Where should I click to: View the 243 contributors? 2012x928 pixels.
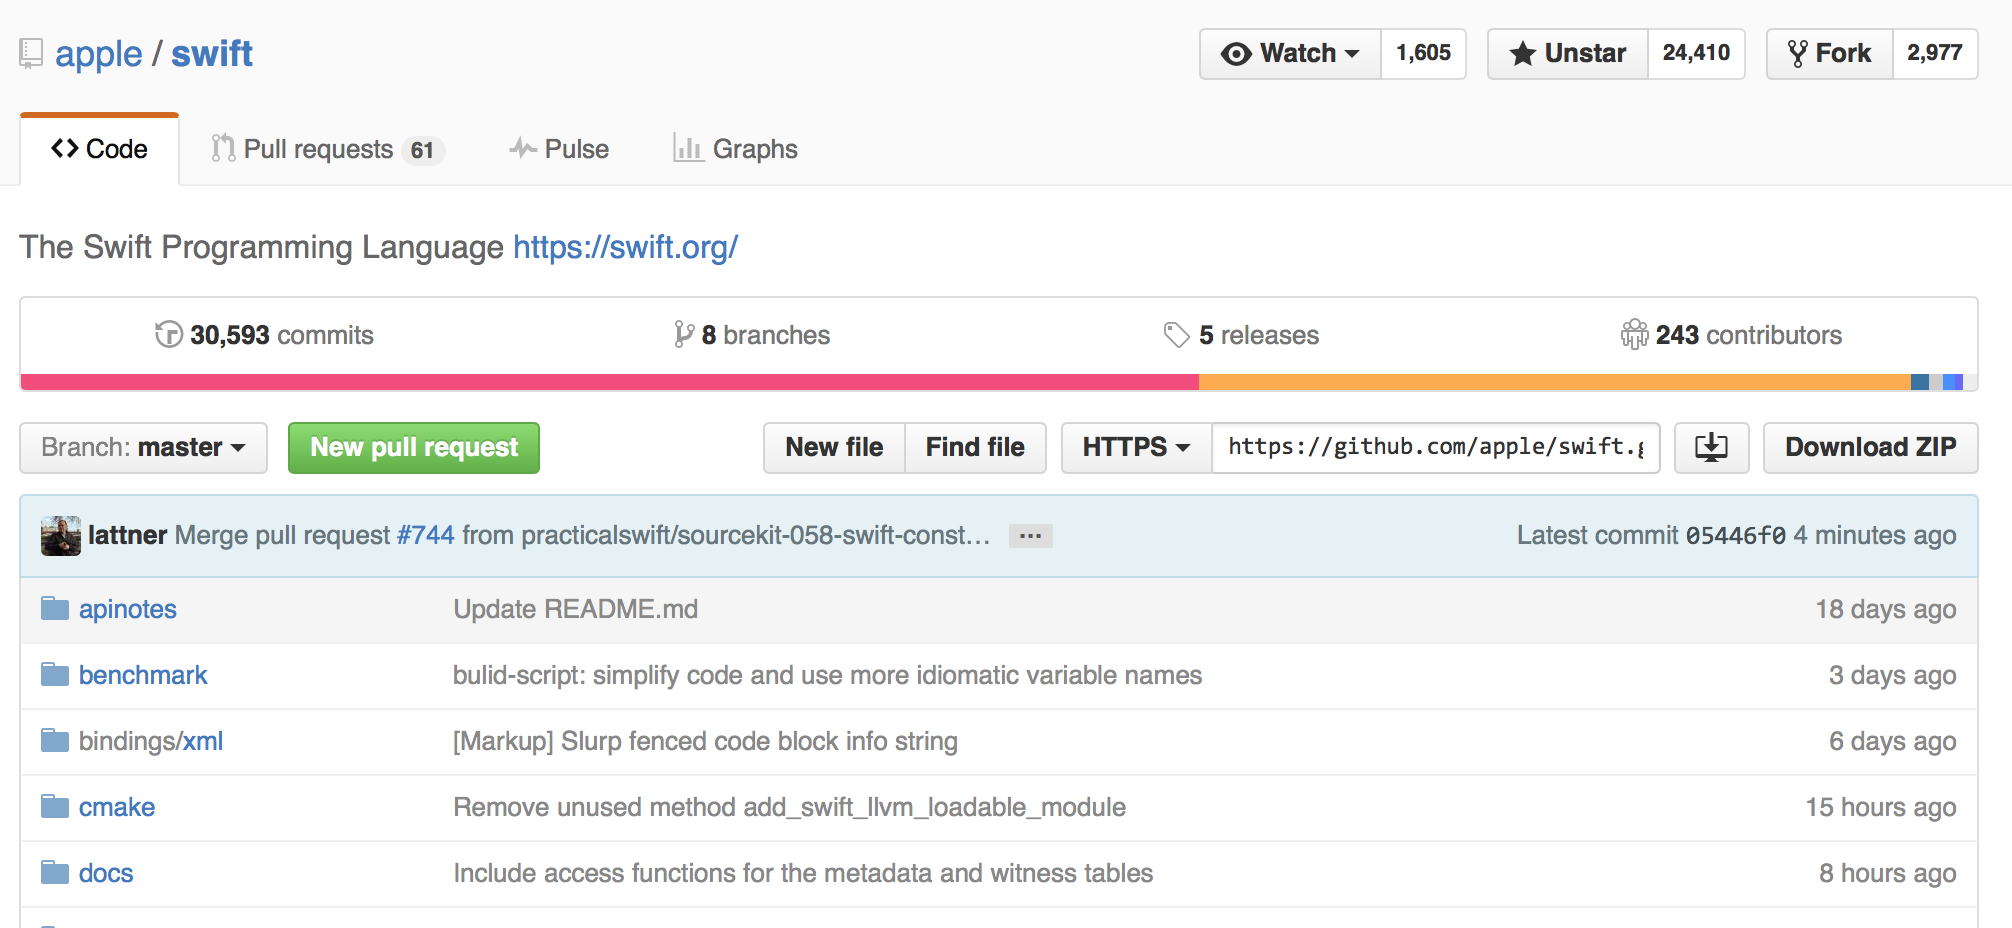pyautogui.click(x=1731, y=335)
